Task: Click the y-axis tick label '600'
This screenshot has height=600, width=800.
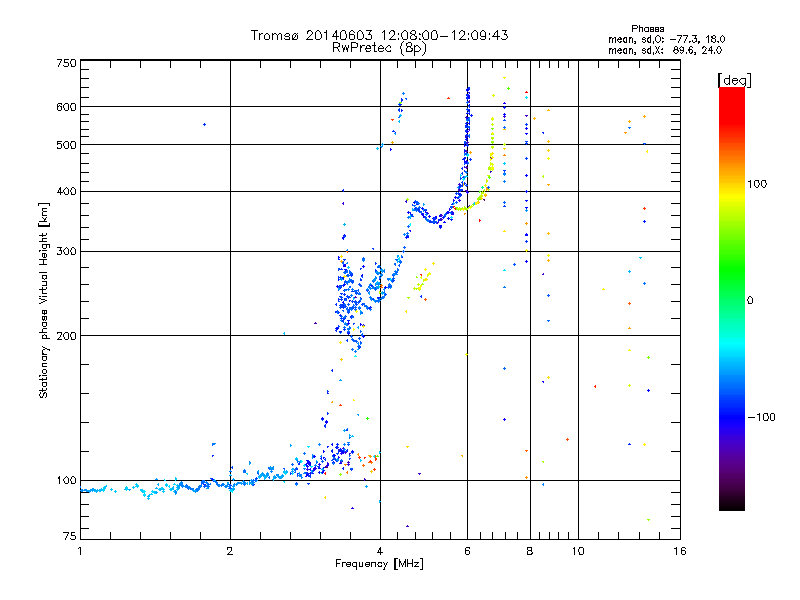Action: (x=66, y=107)
